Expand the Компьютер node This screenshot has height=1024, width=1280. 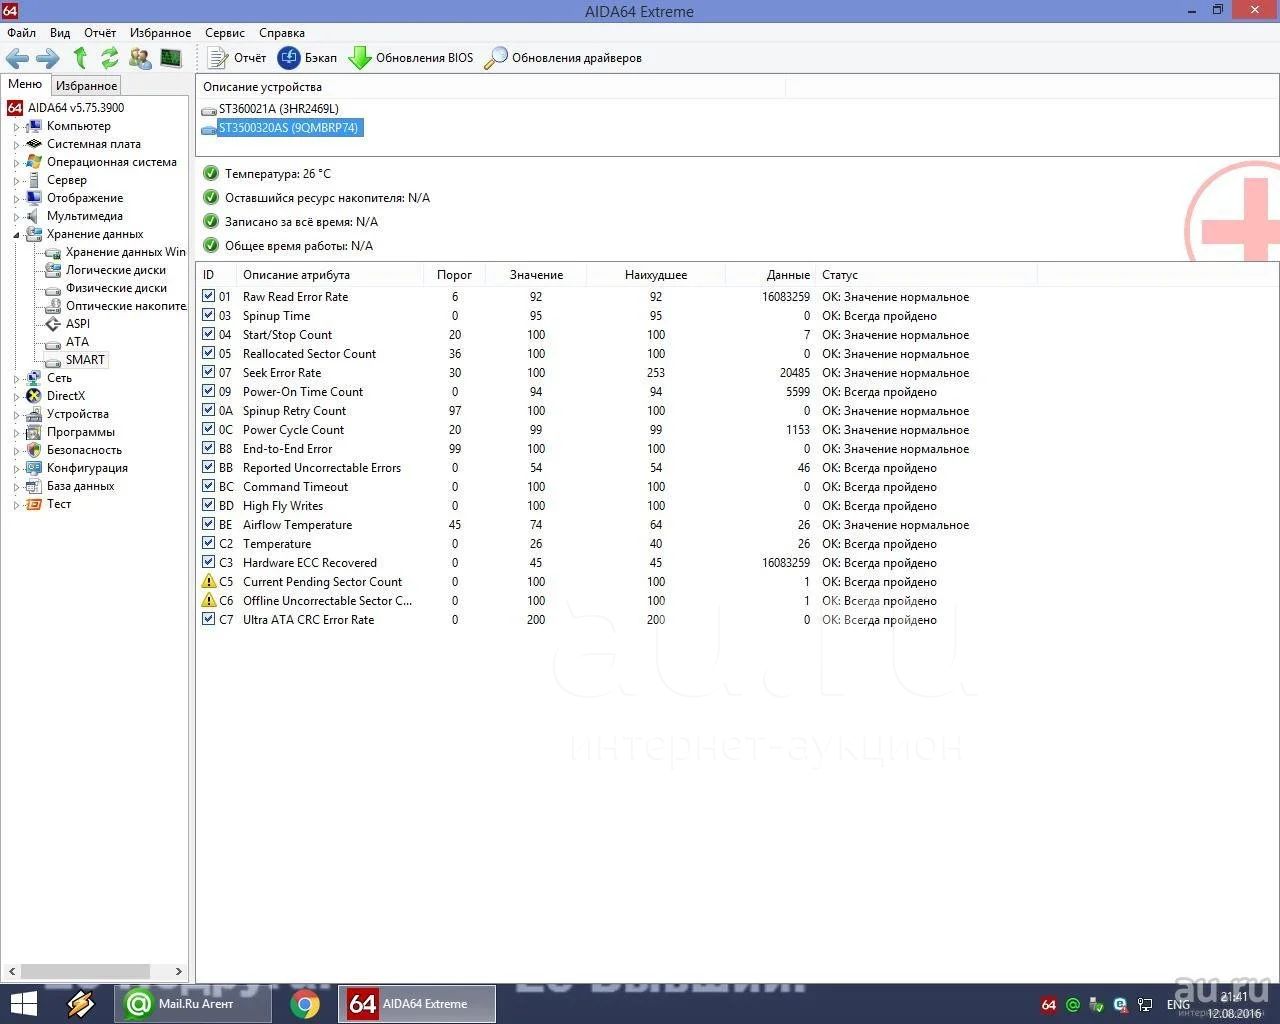tap(16, 127)
